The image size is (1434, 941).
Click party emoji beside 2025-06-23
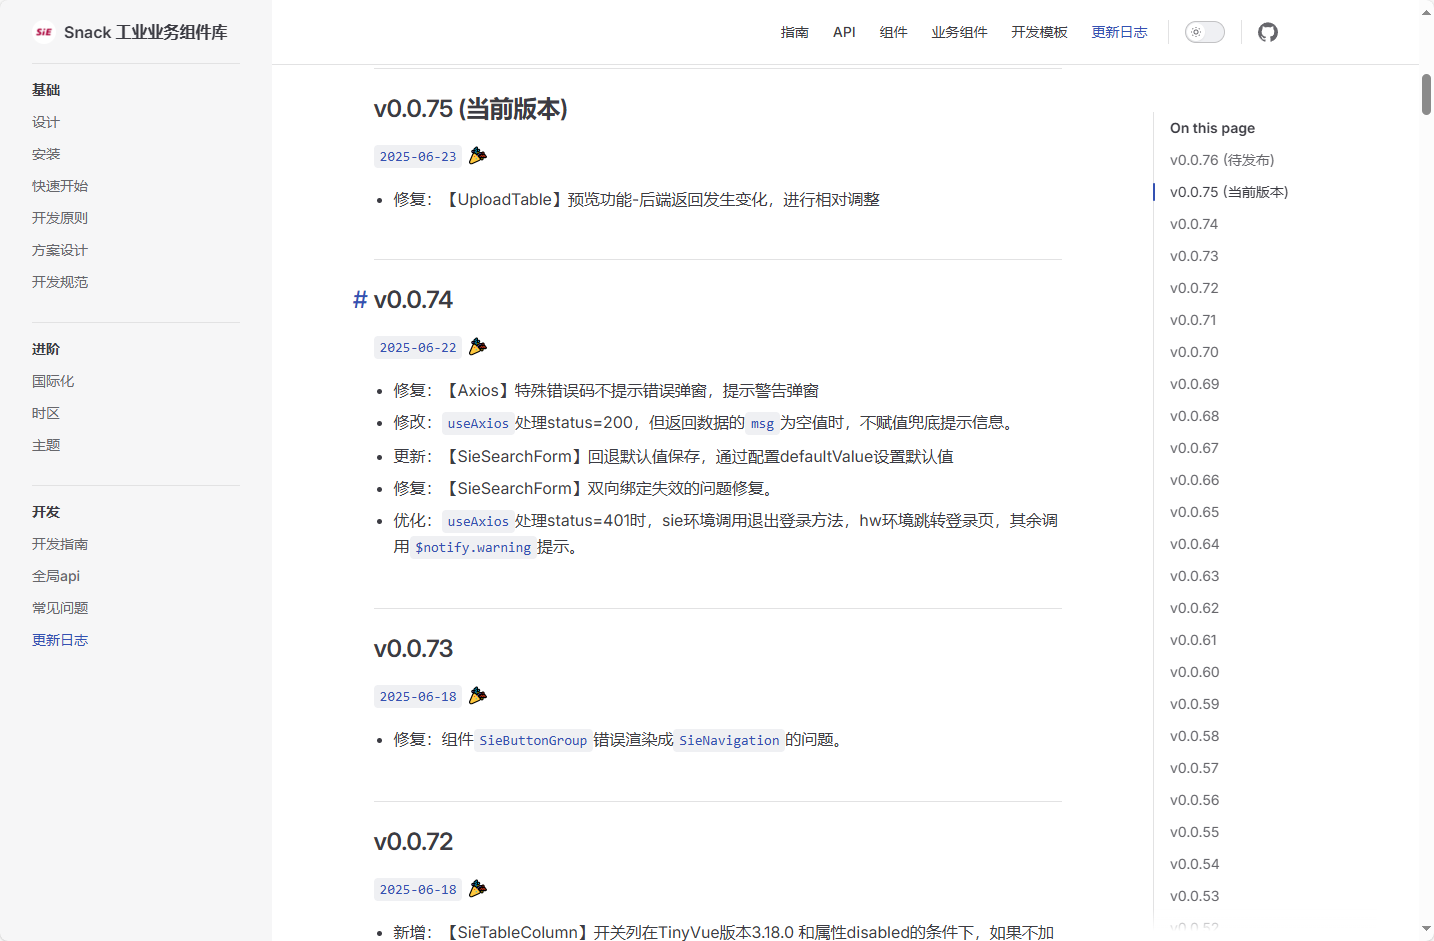coord(478,155)
